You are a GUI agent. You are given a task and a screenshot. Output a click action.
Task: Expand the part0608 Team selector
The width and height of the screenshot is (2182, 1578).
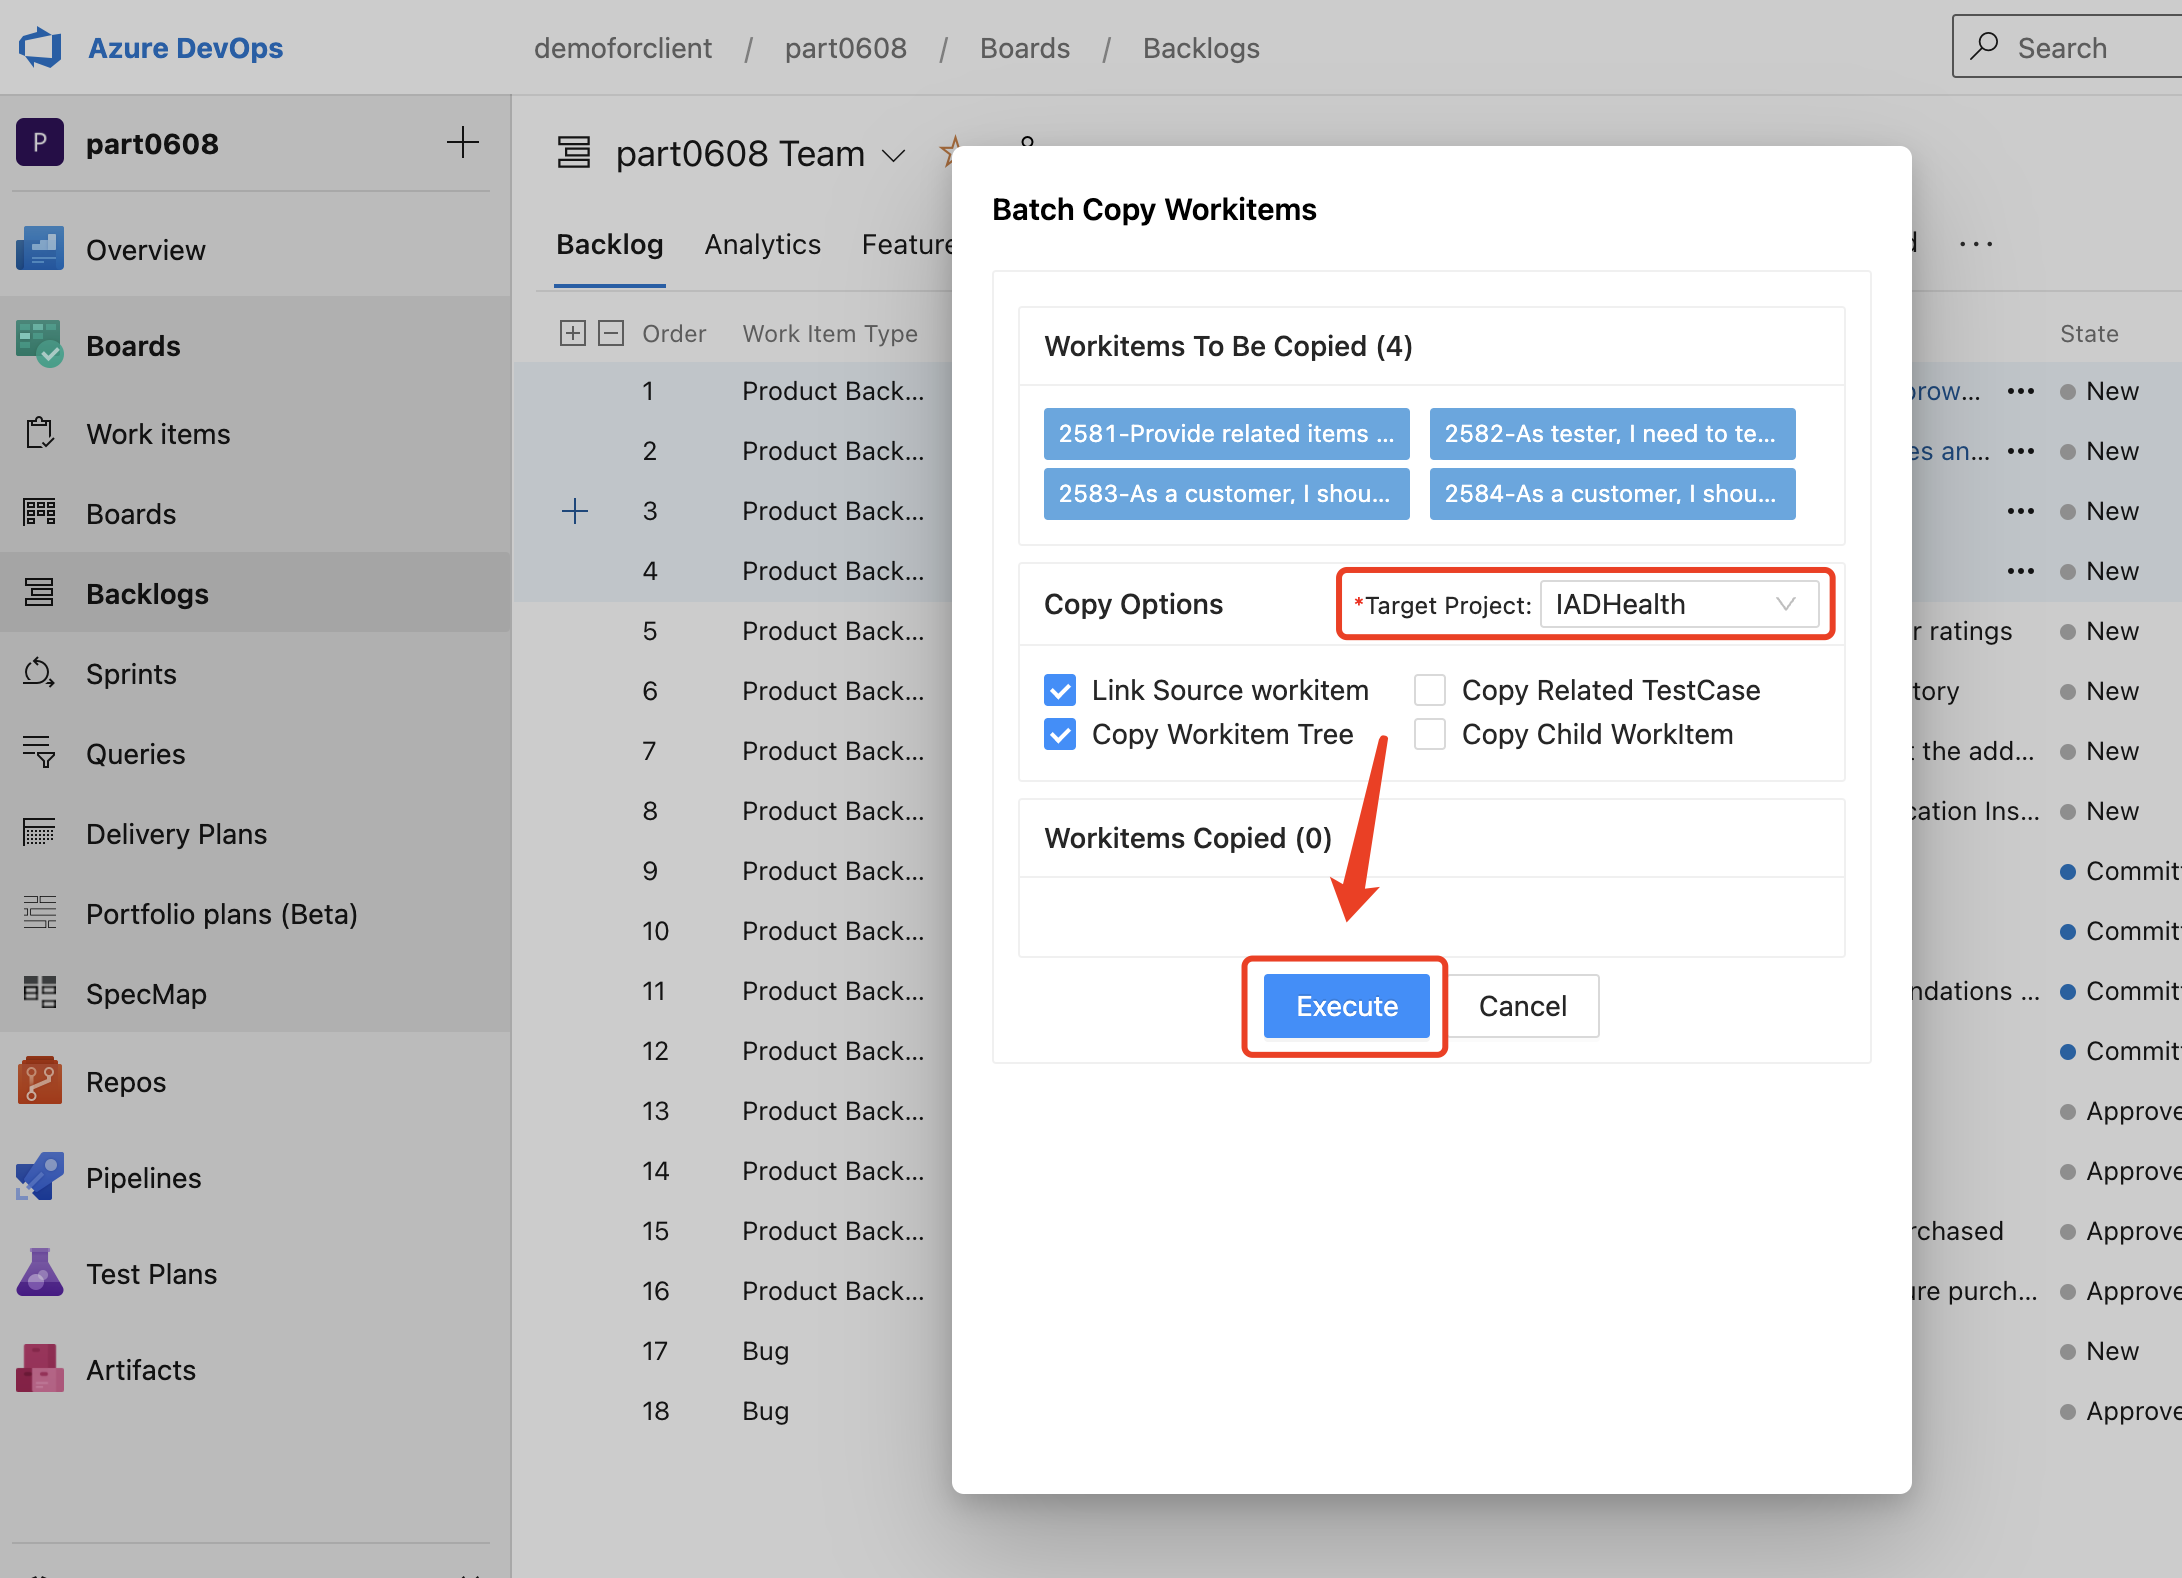pos(893,155)
